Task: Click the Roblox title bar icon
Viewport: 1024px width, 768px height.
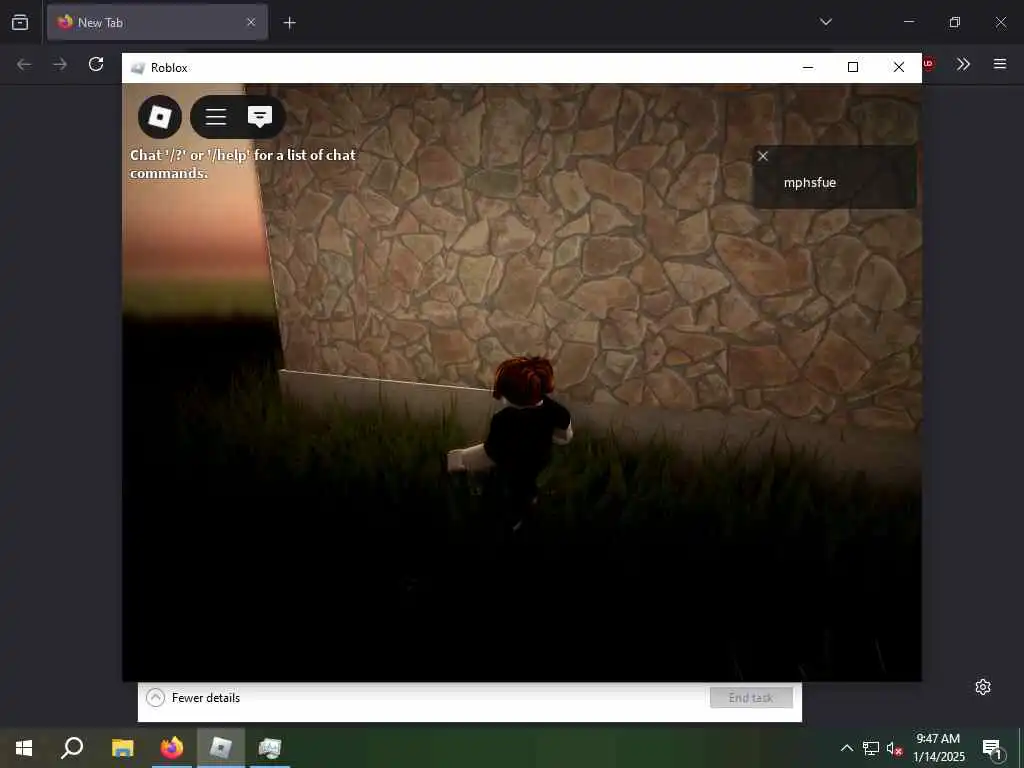Action: tap(137, 68)
